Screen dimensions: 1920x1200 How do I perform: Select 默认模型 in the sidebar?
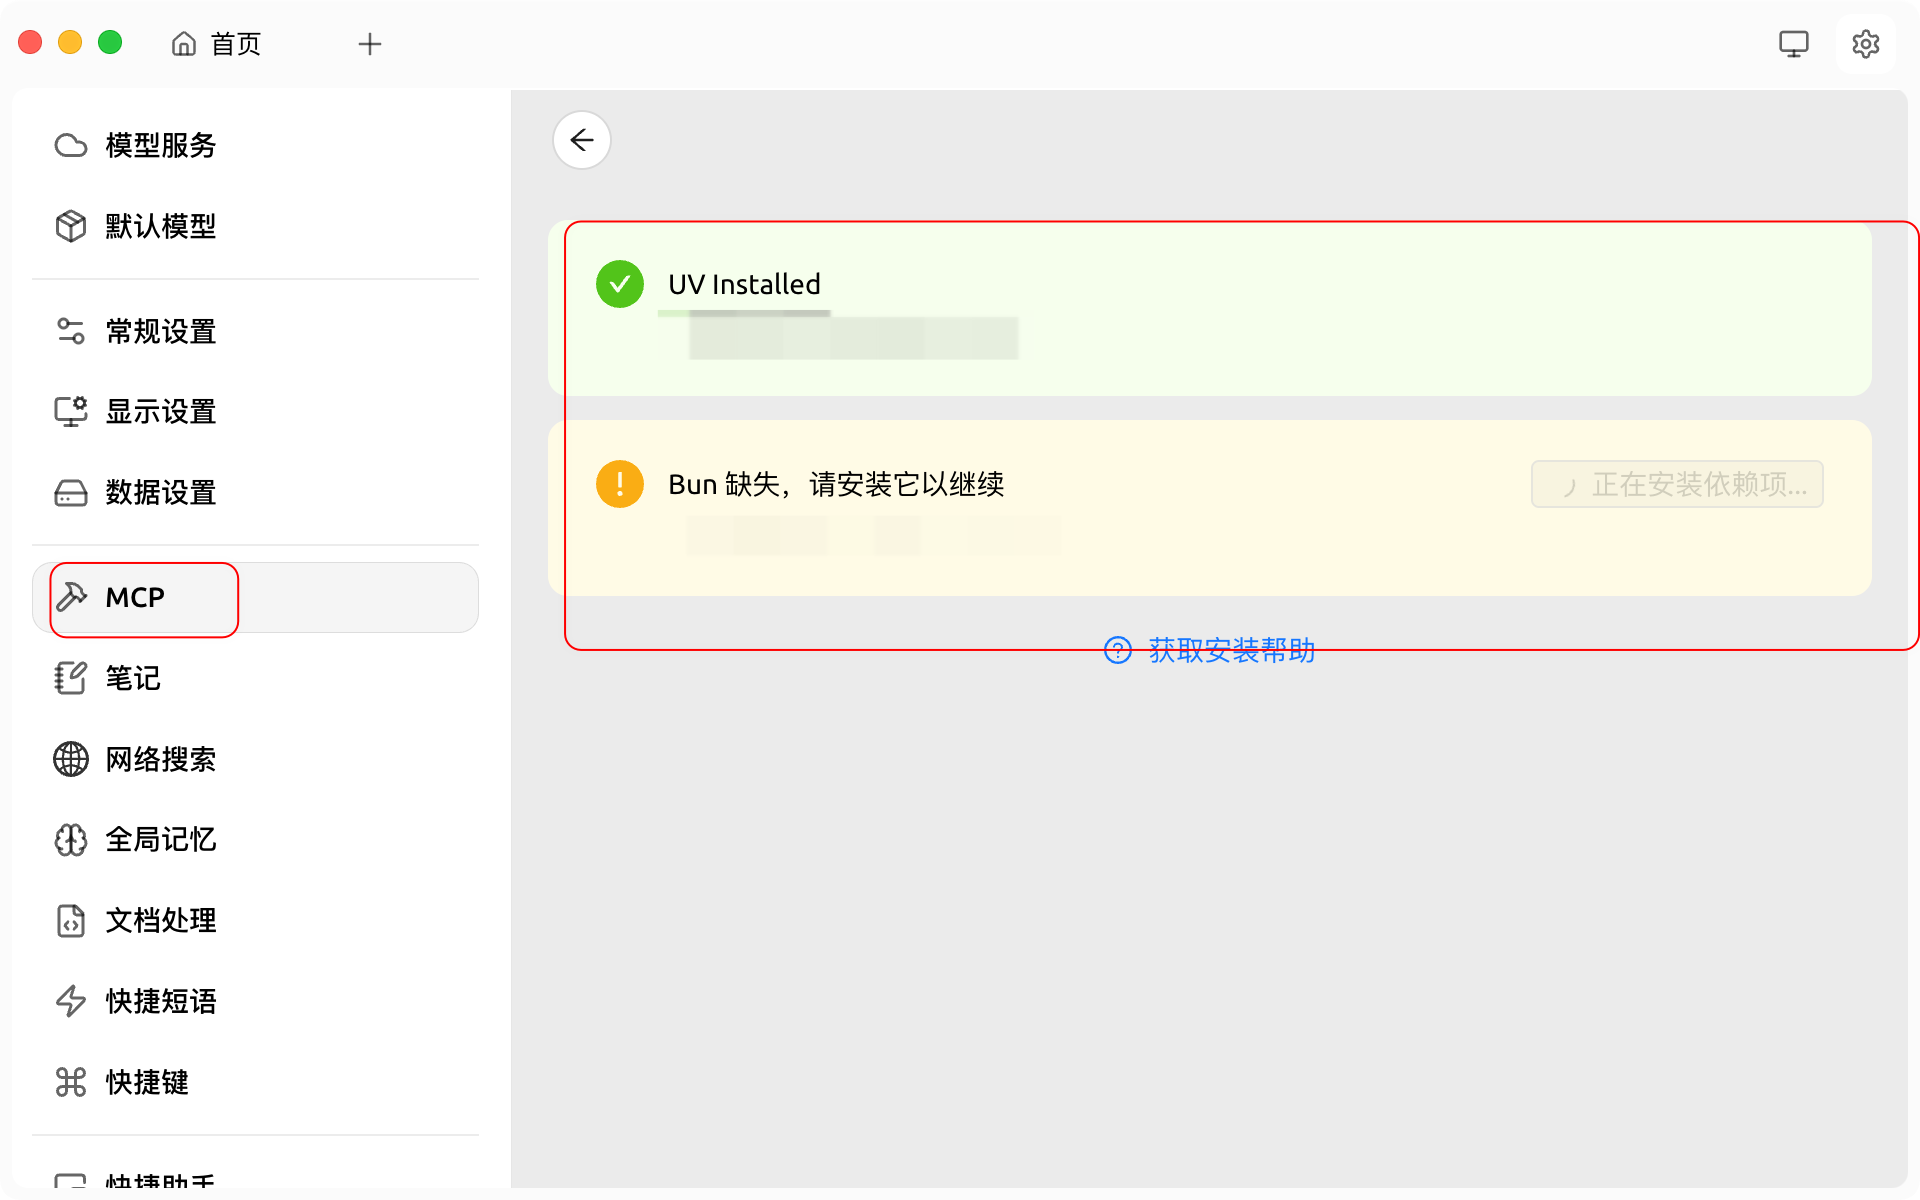coord(160,226)
